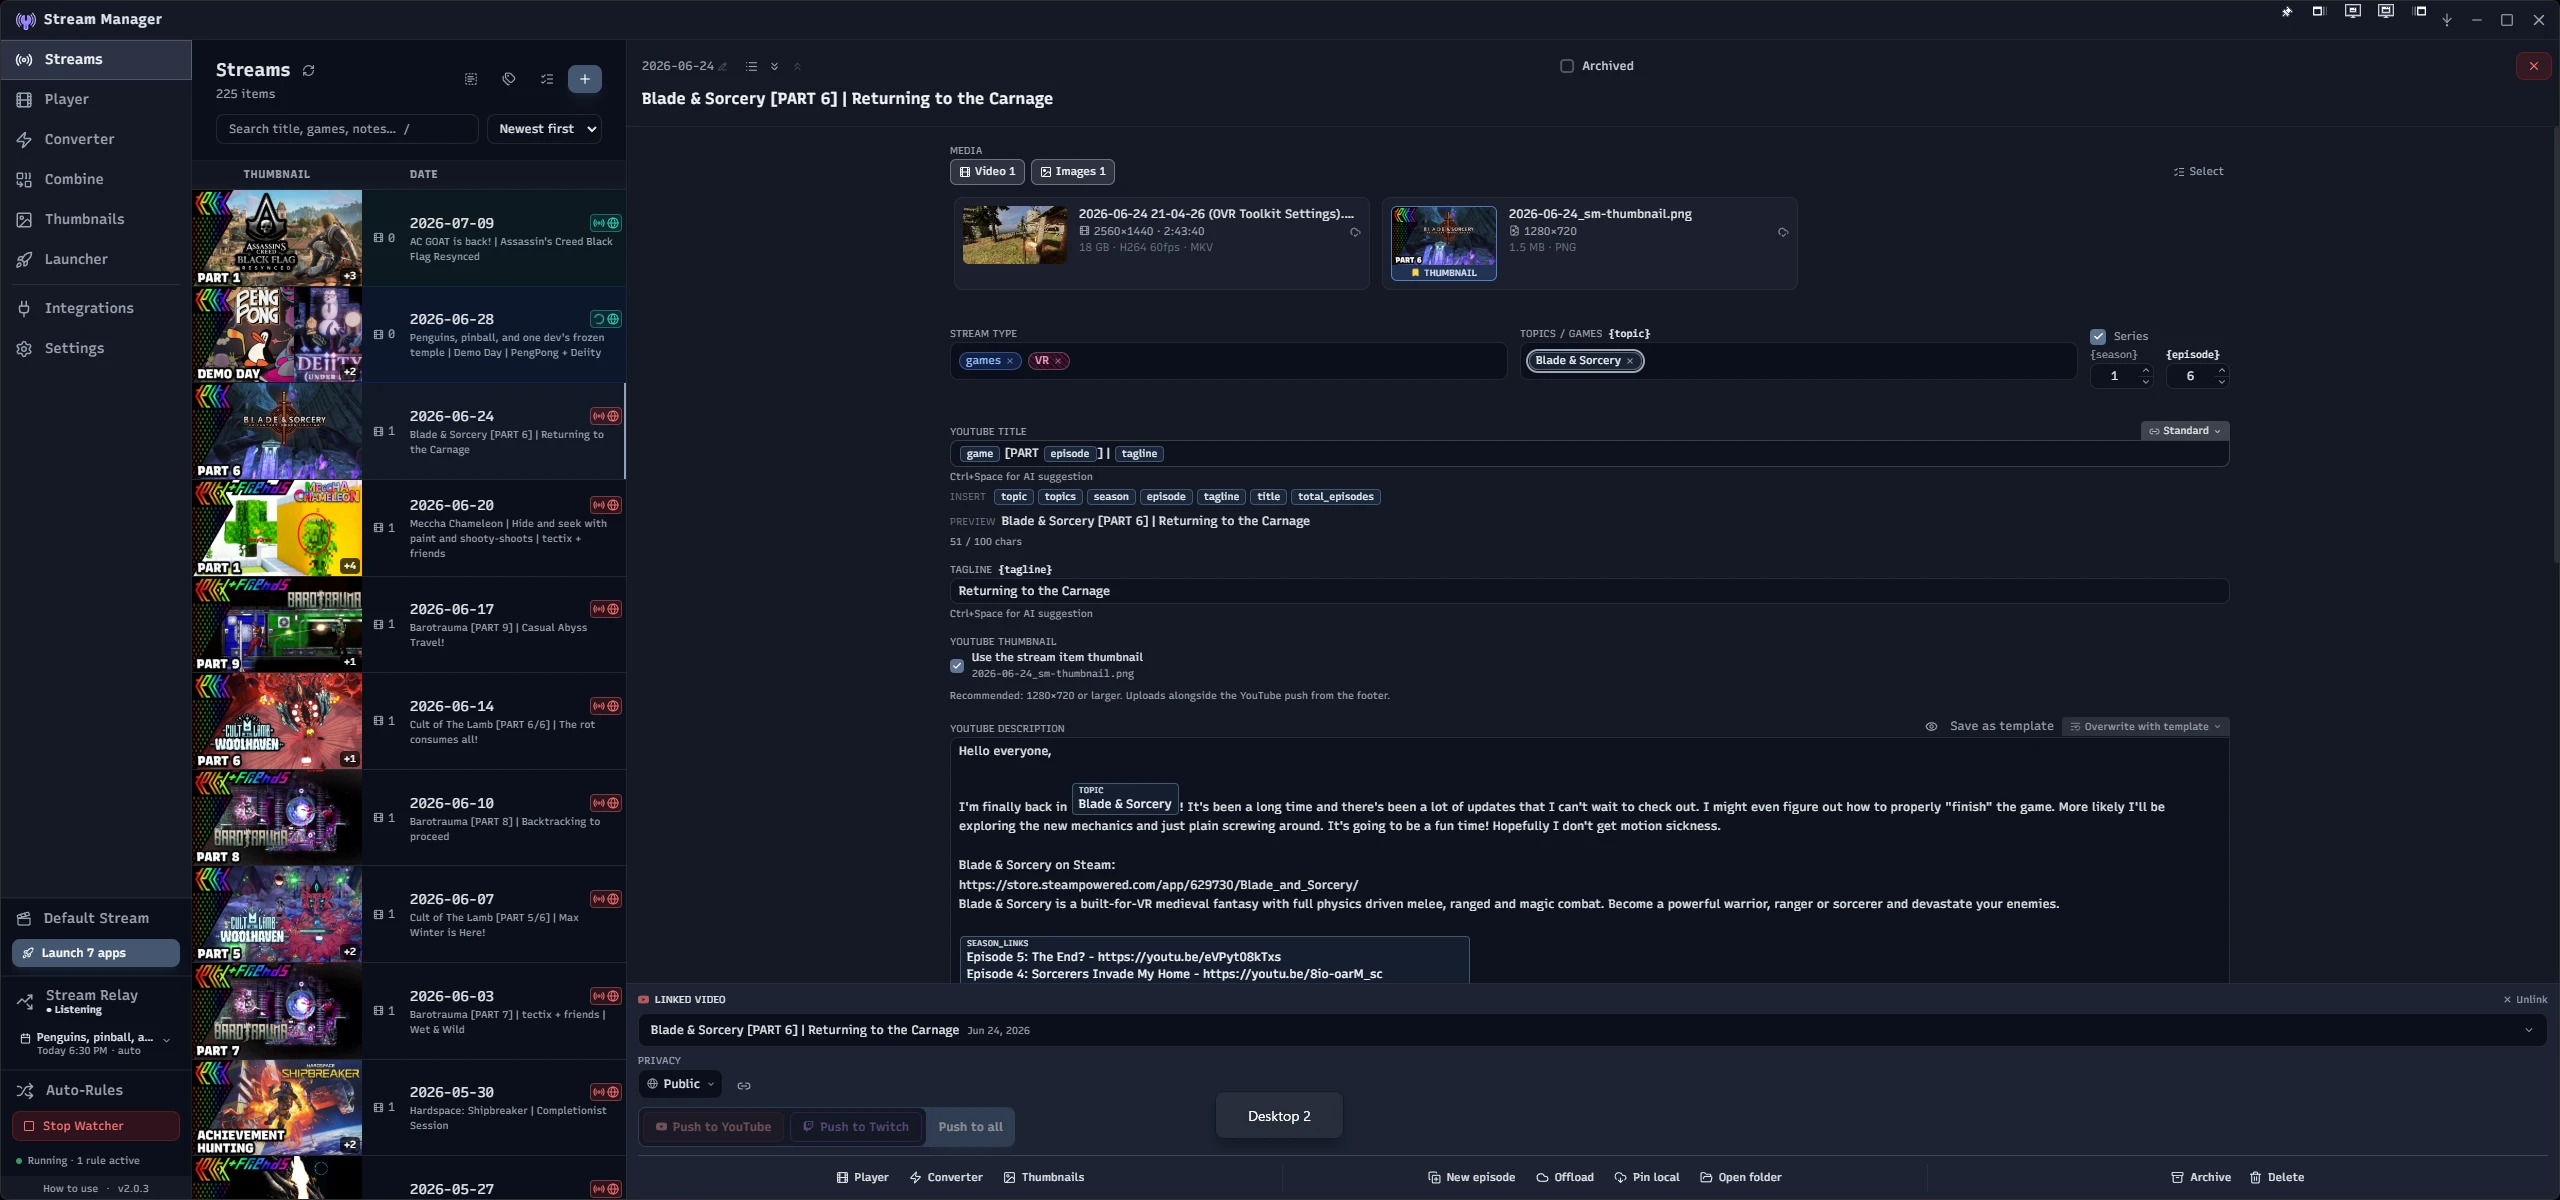Image resolution: width=2560 pixels, height=1200 pixels.
Task: Click Pin local in the footer
Action: pos(1647,1178)
